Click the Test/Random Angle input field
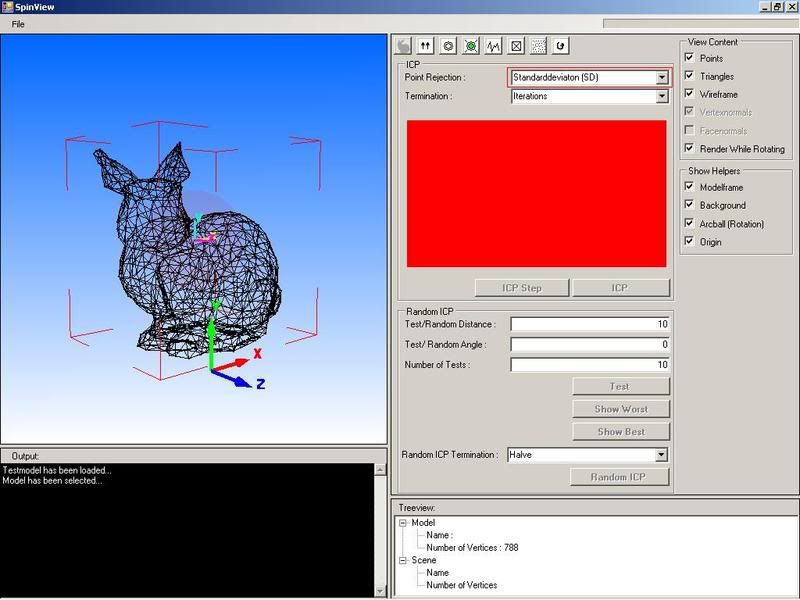The image size is (800, 600). click(590, 344)
